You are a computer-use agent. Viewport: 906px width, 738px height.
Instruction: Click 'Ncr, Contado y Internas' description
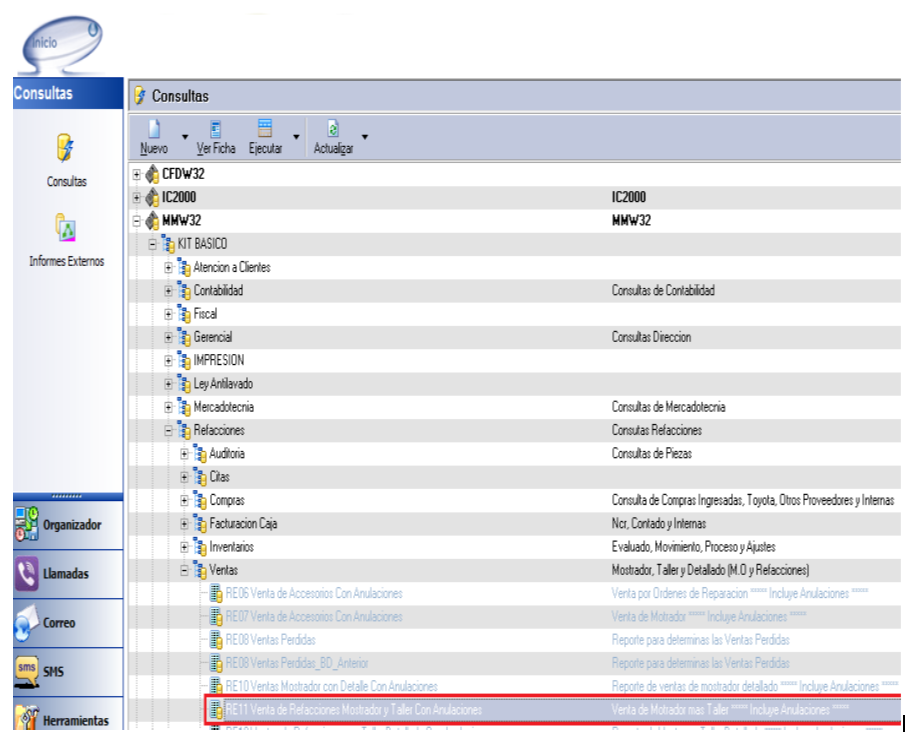(x=659, y=524)
